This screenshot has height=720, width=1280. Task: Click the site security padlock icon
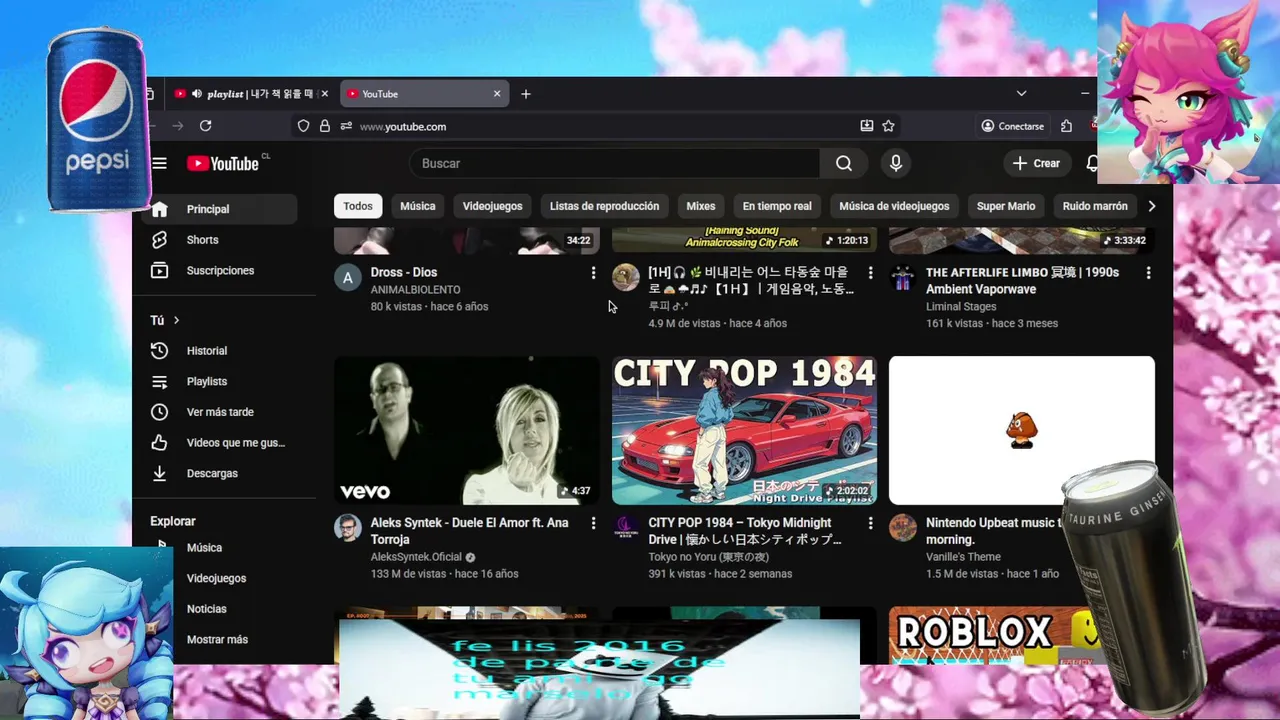click(x=325, y=126)
